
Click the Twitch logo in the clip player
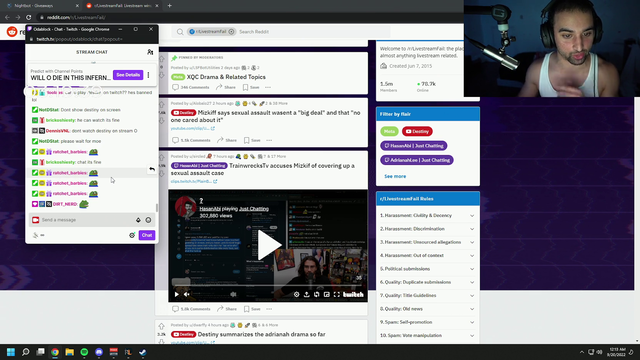[353, 294]
